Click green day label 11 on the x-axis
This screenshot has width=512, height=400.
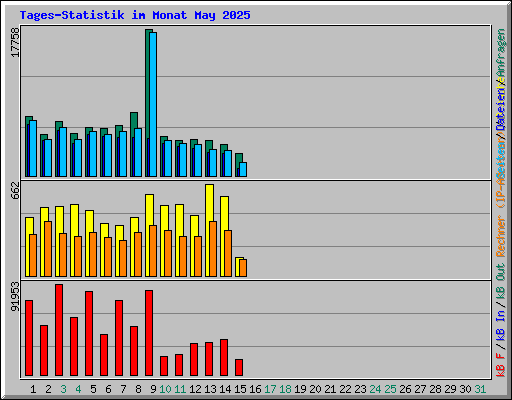click(180, 389)
